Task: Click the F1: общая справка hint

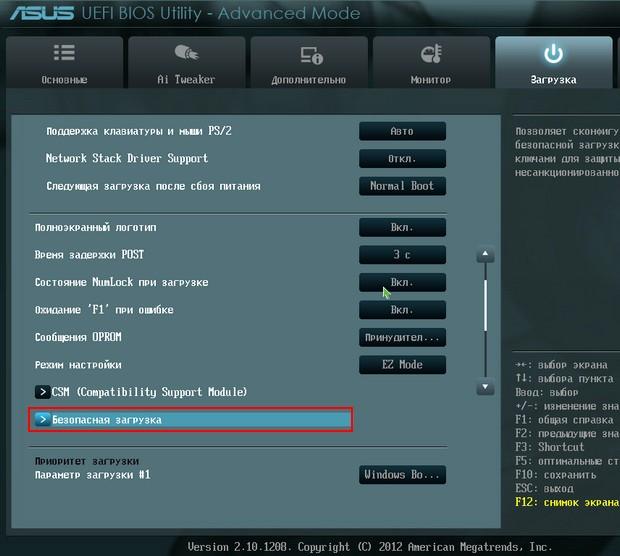Action: [x=564, y=420]
